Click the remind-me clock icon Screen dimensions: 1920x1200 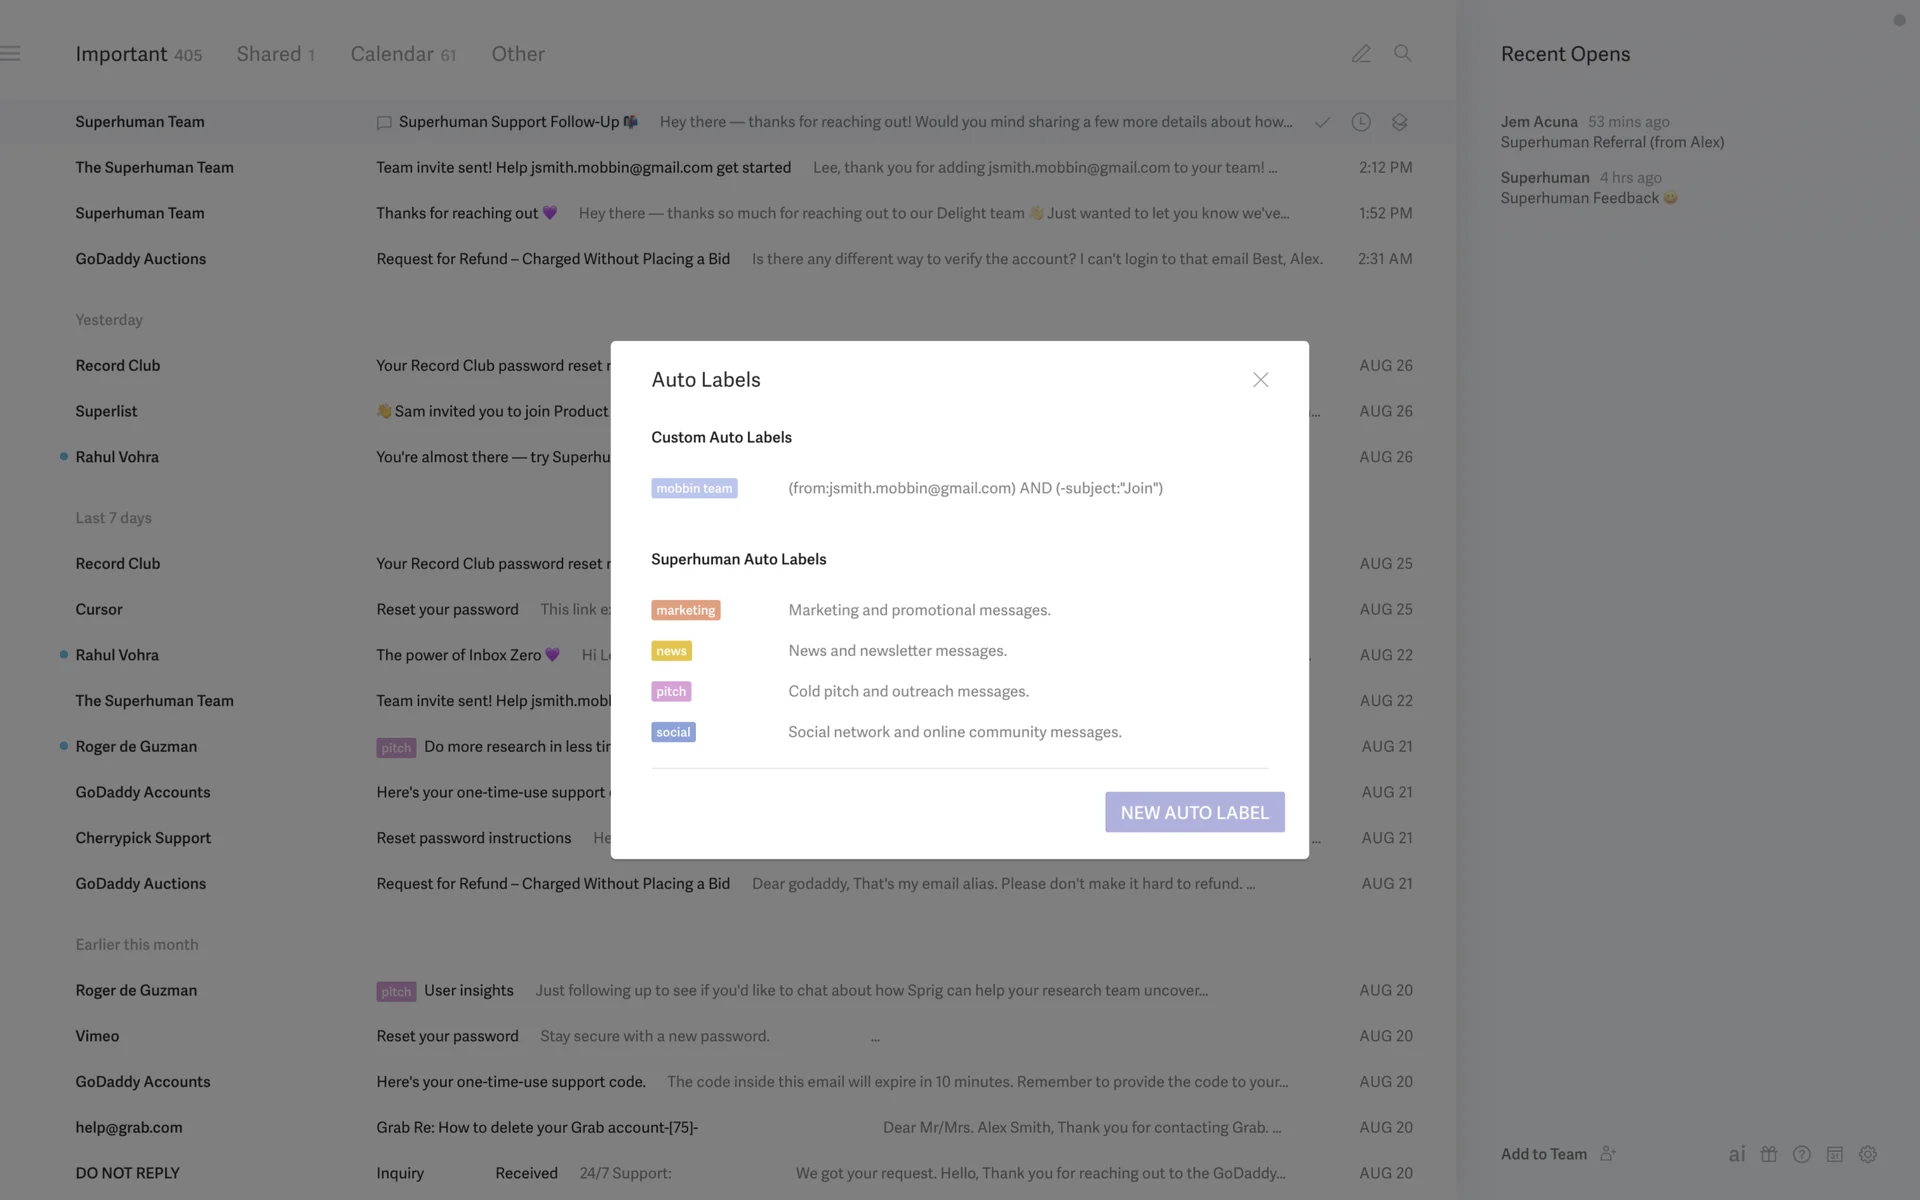click(x=1361, y=122)
